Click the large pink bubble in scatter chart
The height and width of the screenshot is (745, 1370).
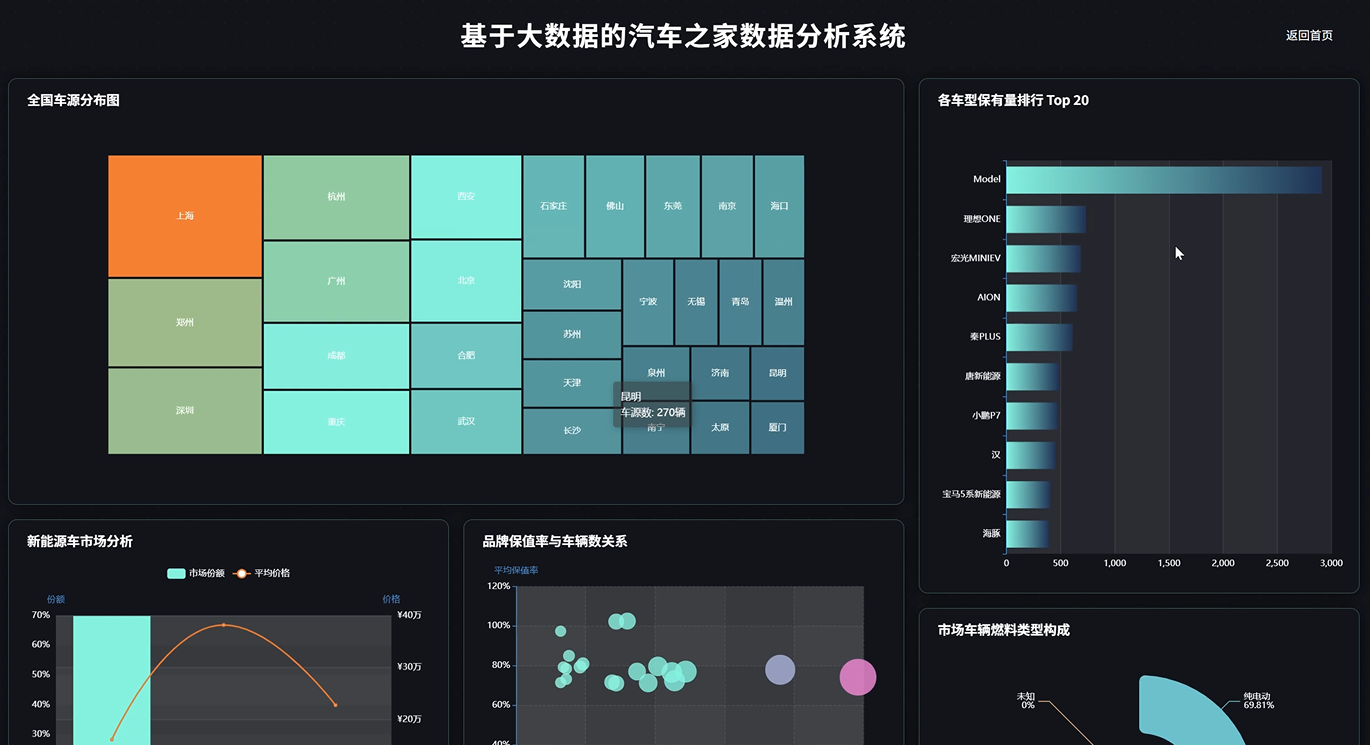point(858,677)
